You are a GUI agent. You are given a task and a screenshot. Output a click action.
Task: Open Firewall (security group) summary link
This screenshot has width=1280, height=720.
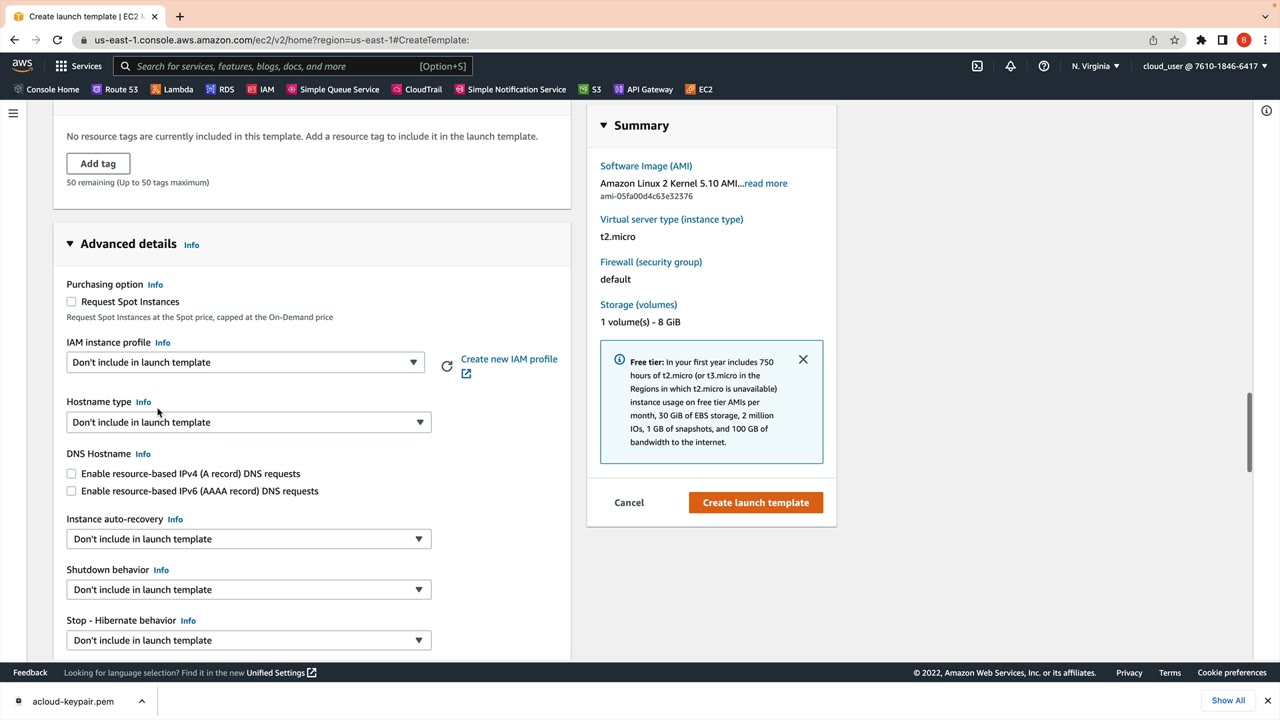click(x=651, y=262)
